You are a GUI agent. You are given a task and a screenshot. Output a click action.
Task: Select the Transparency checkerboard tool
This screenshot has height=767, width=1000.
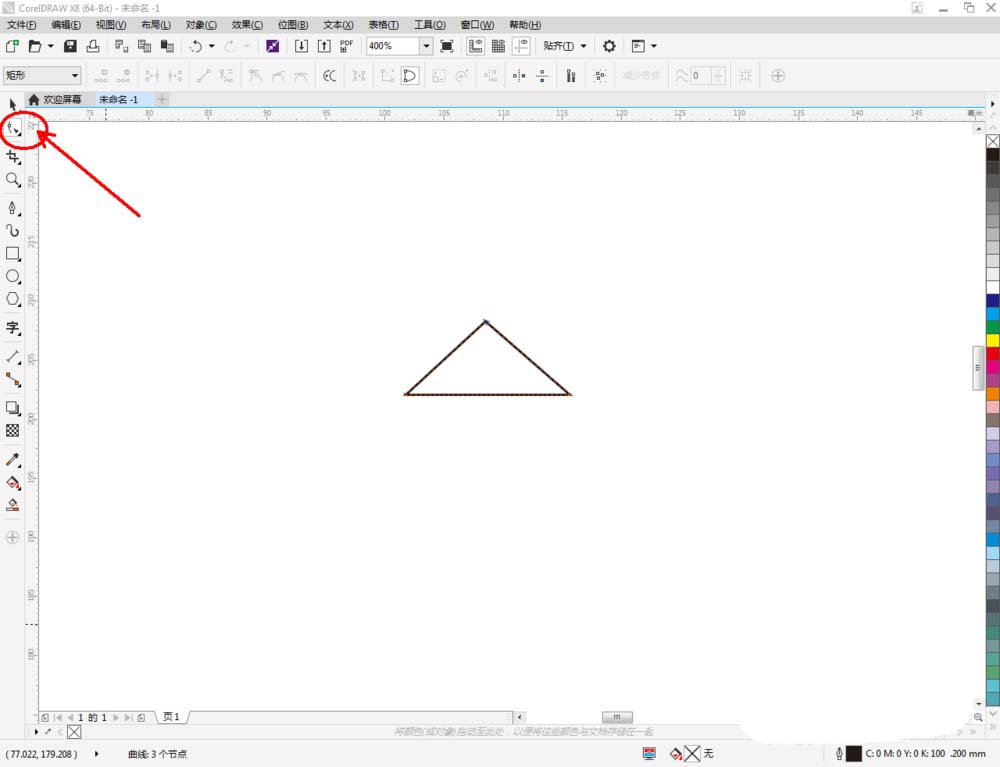[x=13, y=431]
